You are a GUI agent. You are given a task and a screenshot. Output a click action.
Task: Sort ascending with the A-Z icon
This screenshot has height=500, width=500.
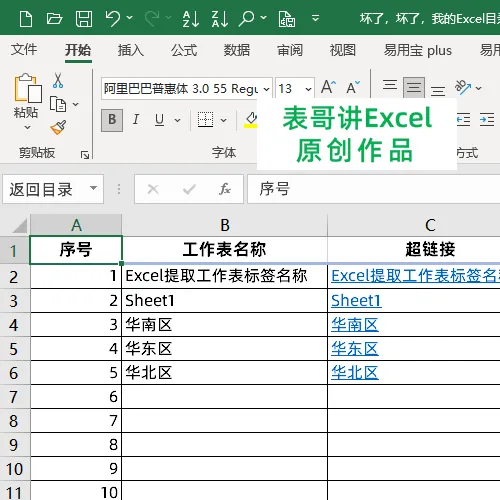pos(191,19)
